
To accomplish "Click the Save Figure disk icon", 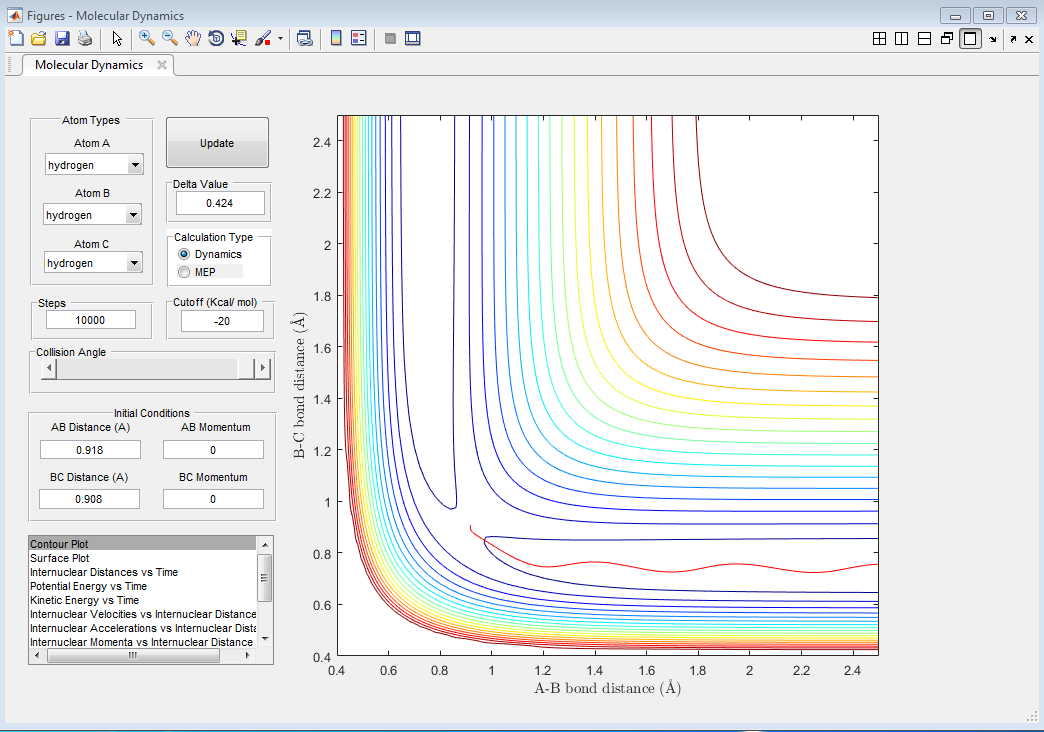I will 62,38.
